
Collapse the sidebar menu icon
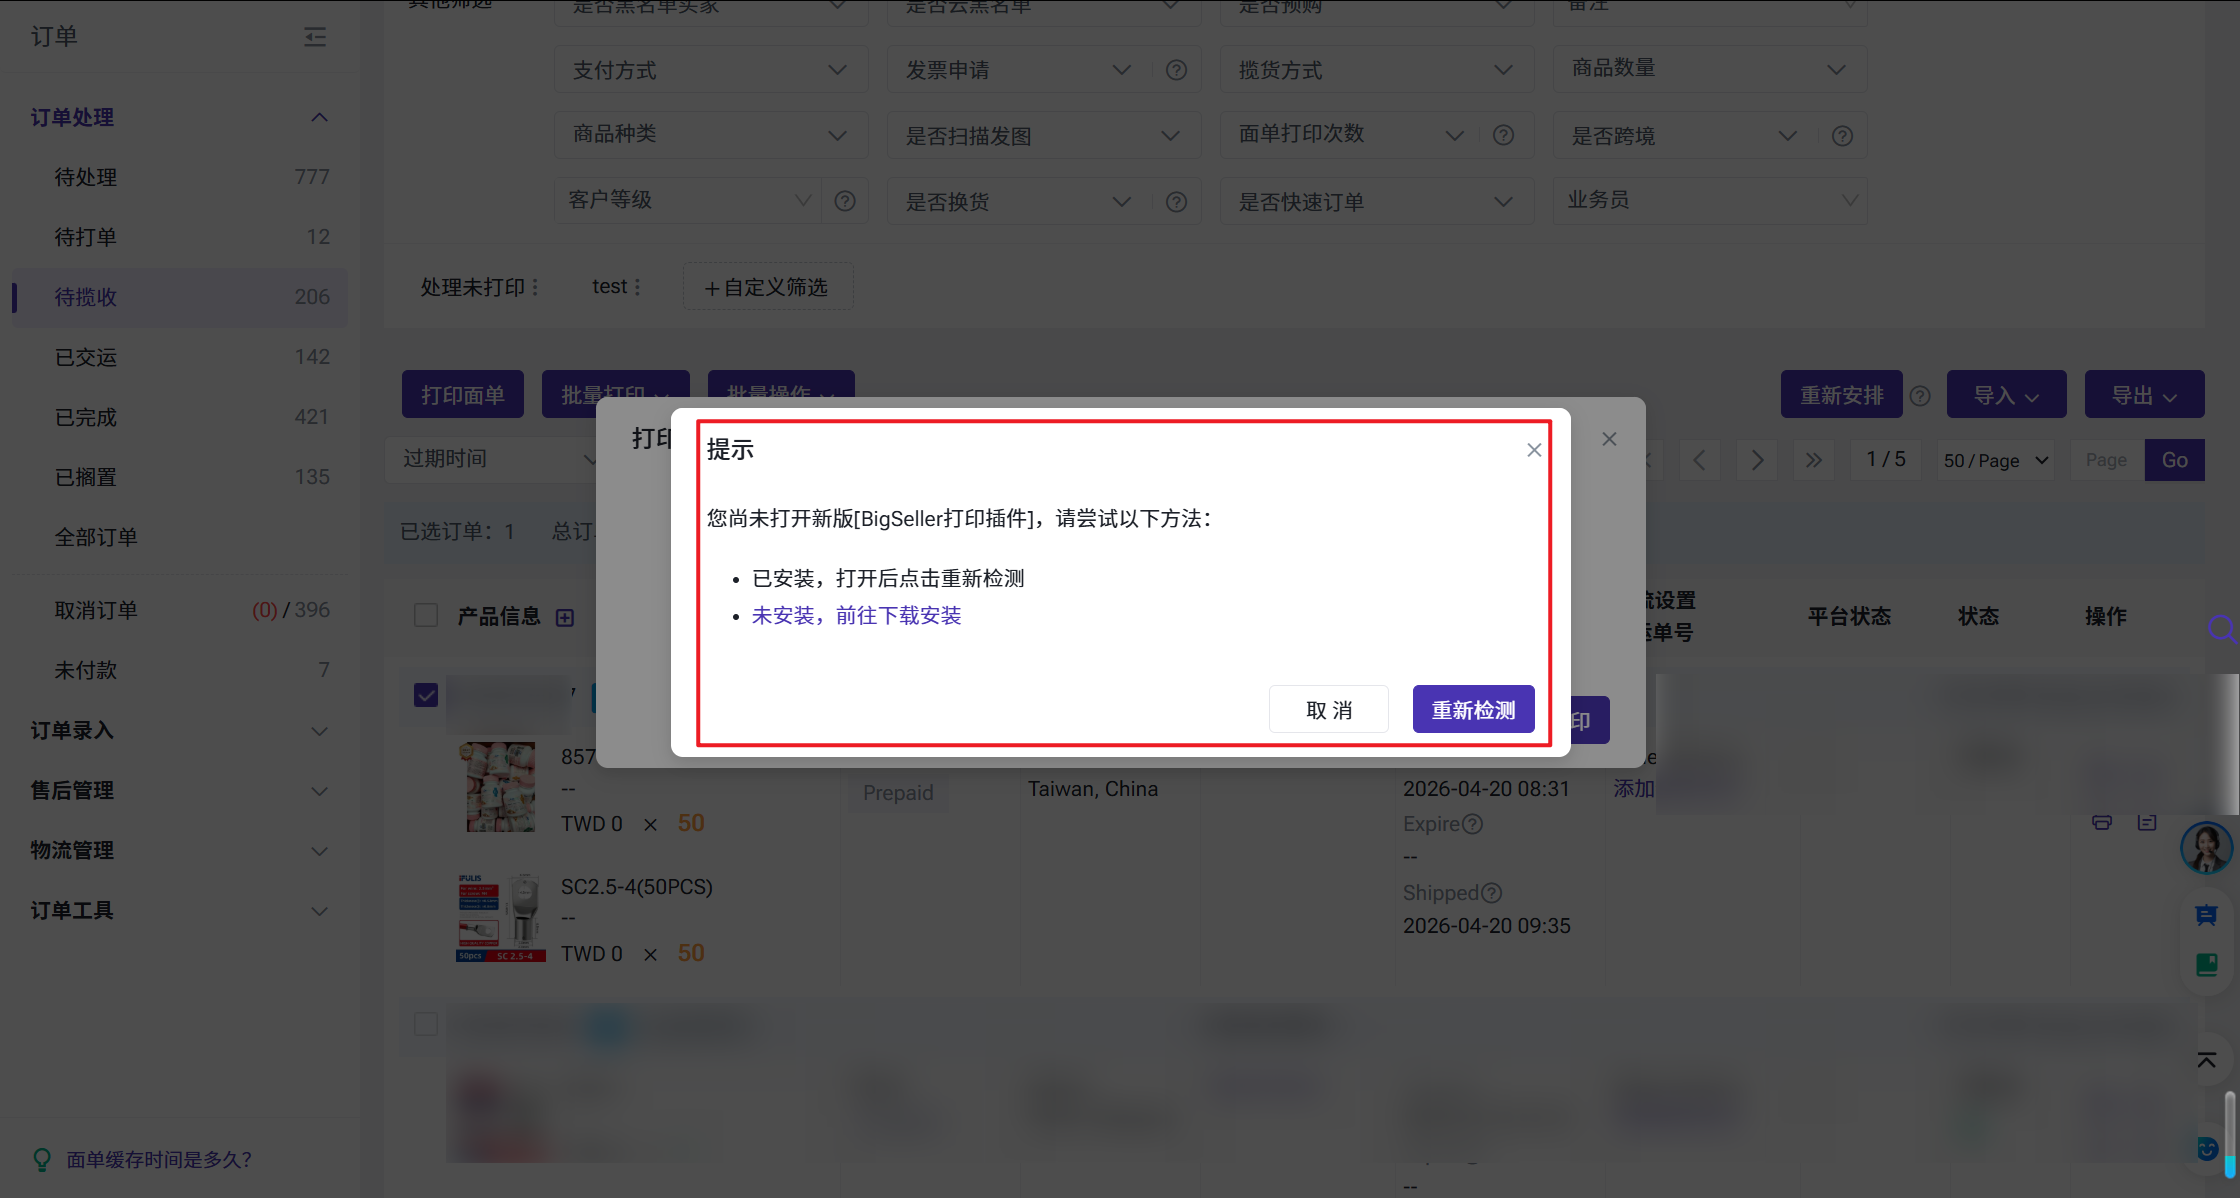[x=315, y=37]
